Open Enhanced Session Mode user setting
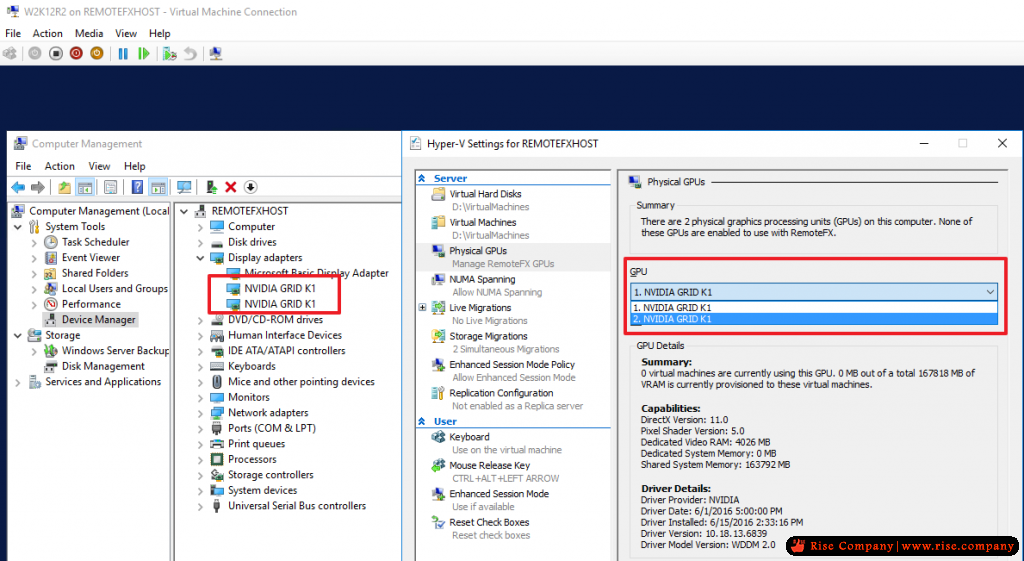The height and width of the screenshot is (561, 1024). (499, 494)
